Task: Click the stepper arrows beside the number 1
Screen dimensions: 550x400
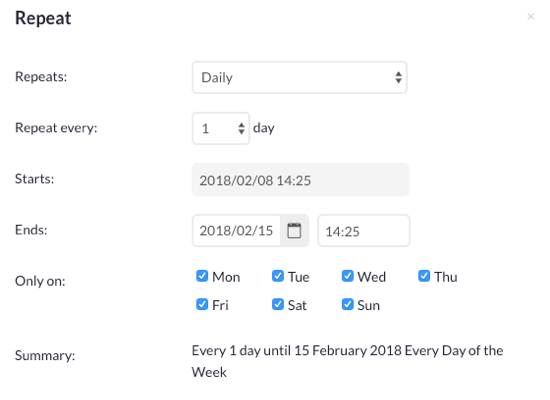Action: [x=241, y=128]
